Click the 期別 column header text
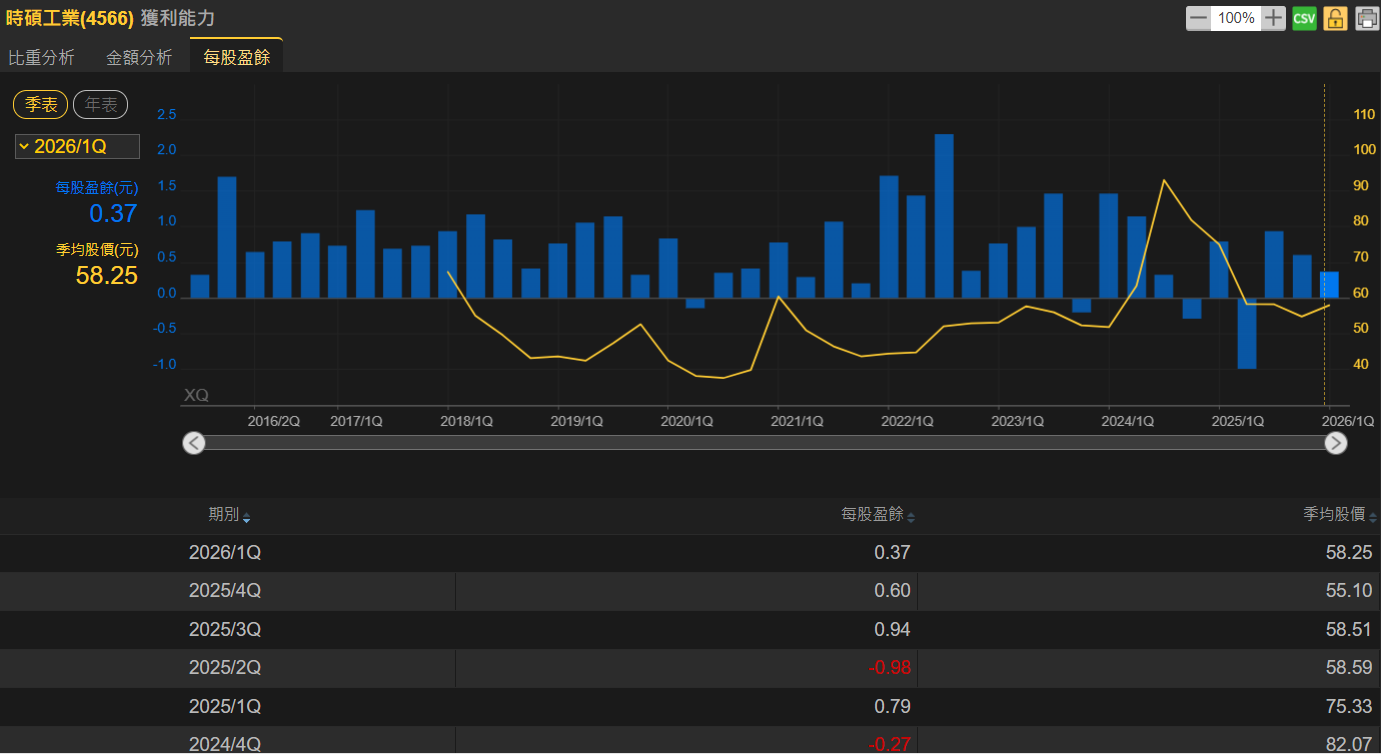Viewport: 1381px width, 755px height. pyautogui.click(x=224, y=515)
